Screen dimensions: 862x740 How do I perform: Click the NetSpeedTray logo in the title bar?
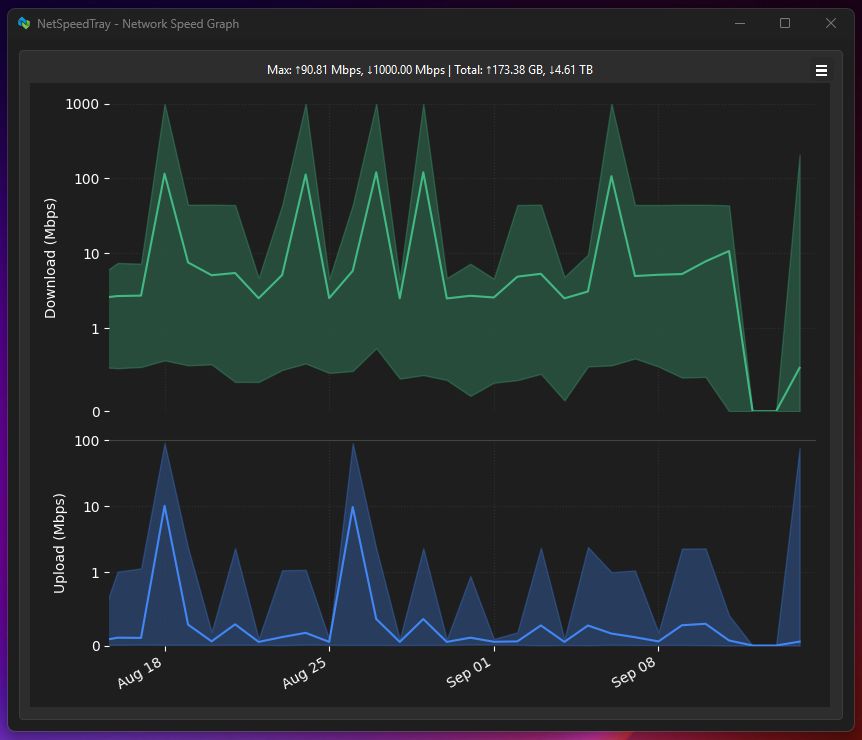coord(22,23)
